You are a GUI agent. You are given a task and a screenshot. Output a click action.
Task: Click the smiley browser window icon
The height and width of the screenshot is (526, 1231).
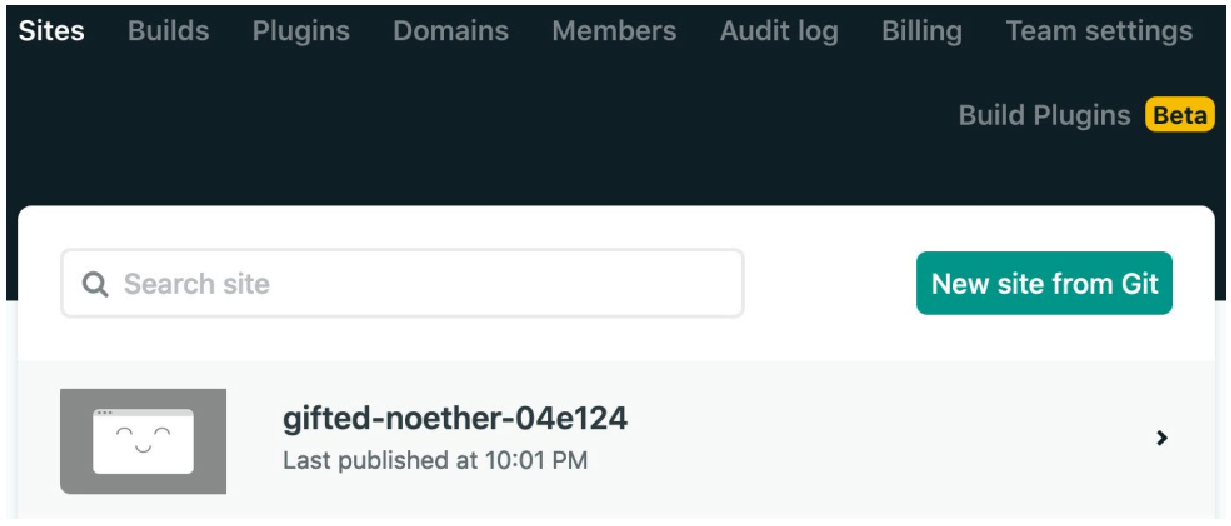click(x=143, y=441)
